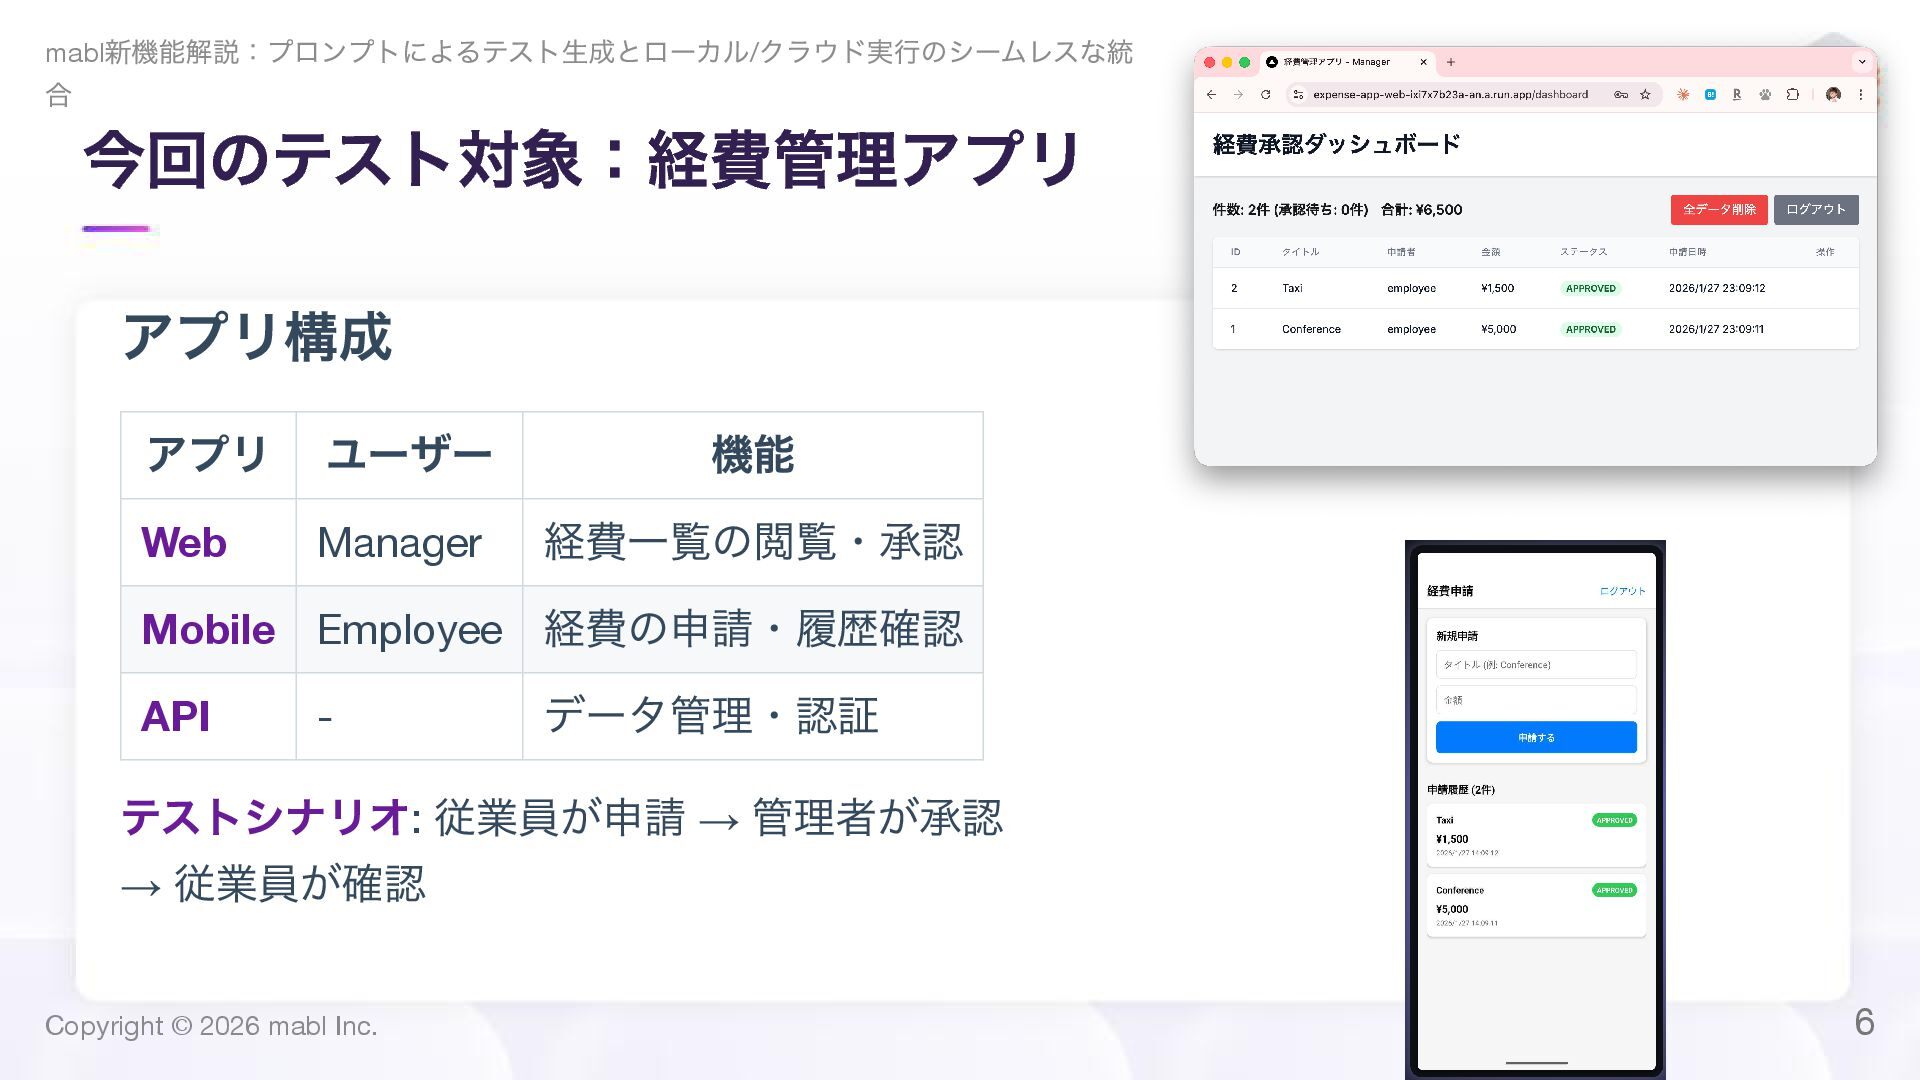Click the mobile ログアウト link
Screen dimensions: 1920x1080
(x=1622, y=591)
